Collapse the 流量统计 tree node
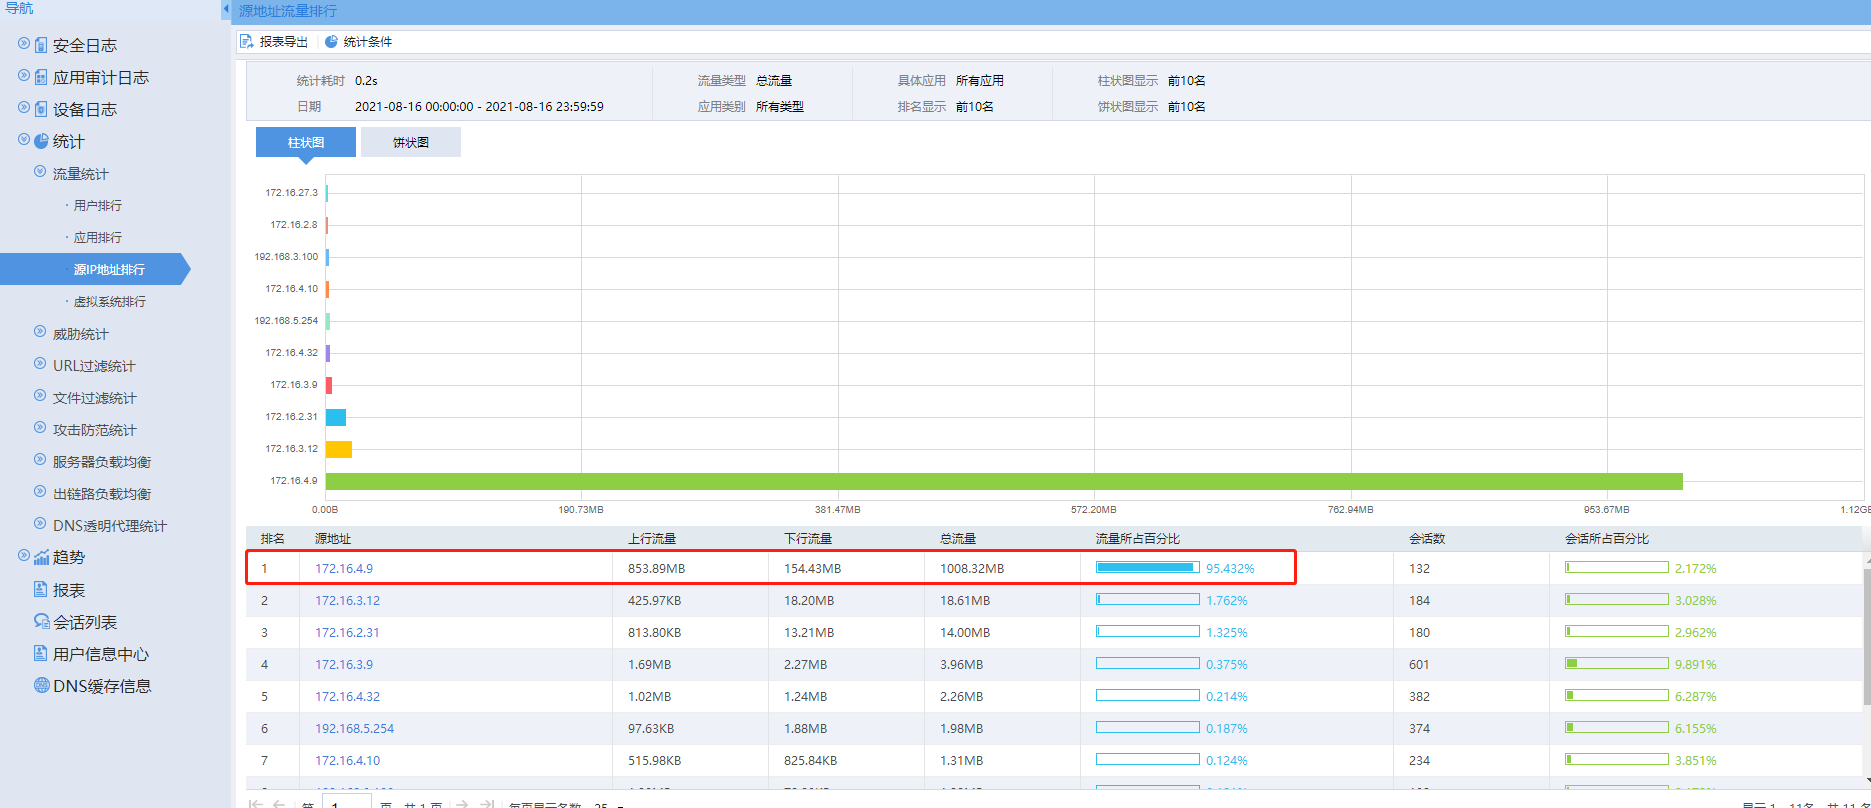 tap(40, 172)
